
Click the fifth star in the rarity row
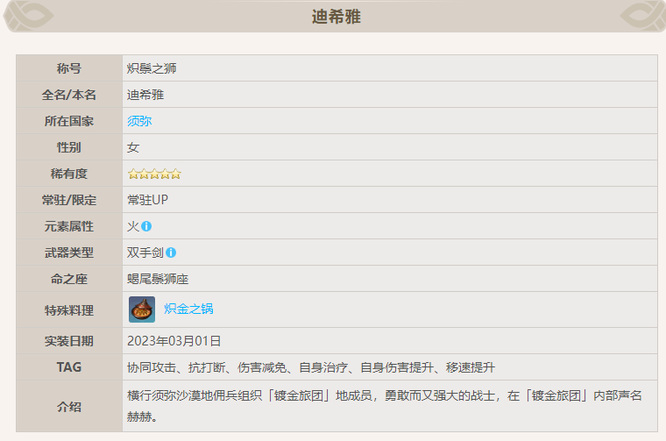click(176, 174)
